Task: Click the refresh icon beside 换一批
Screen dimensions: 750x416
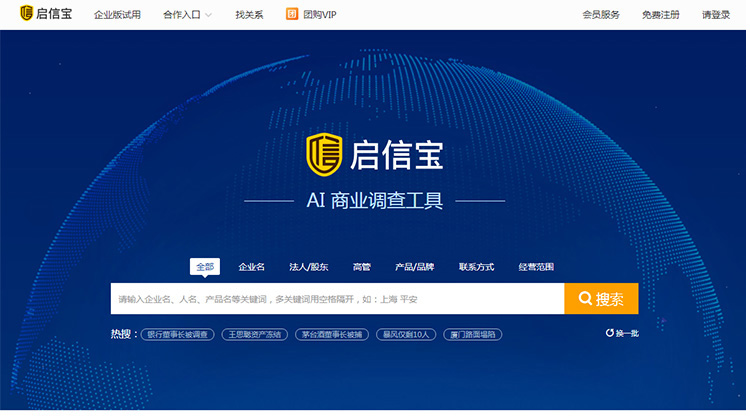Action: (x=609, y=333)
